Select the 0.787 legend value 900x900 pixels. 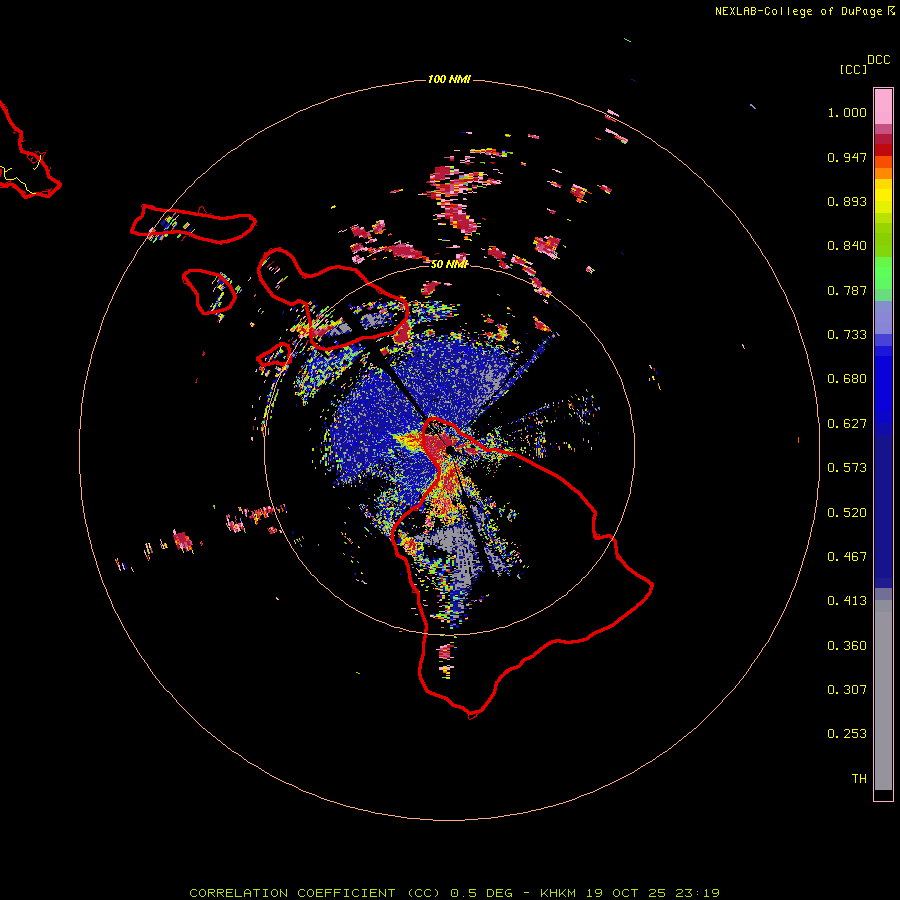tap(847, 290)
